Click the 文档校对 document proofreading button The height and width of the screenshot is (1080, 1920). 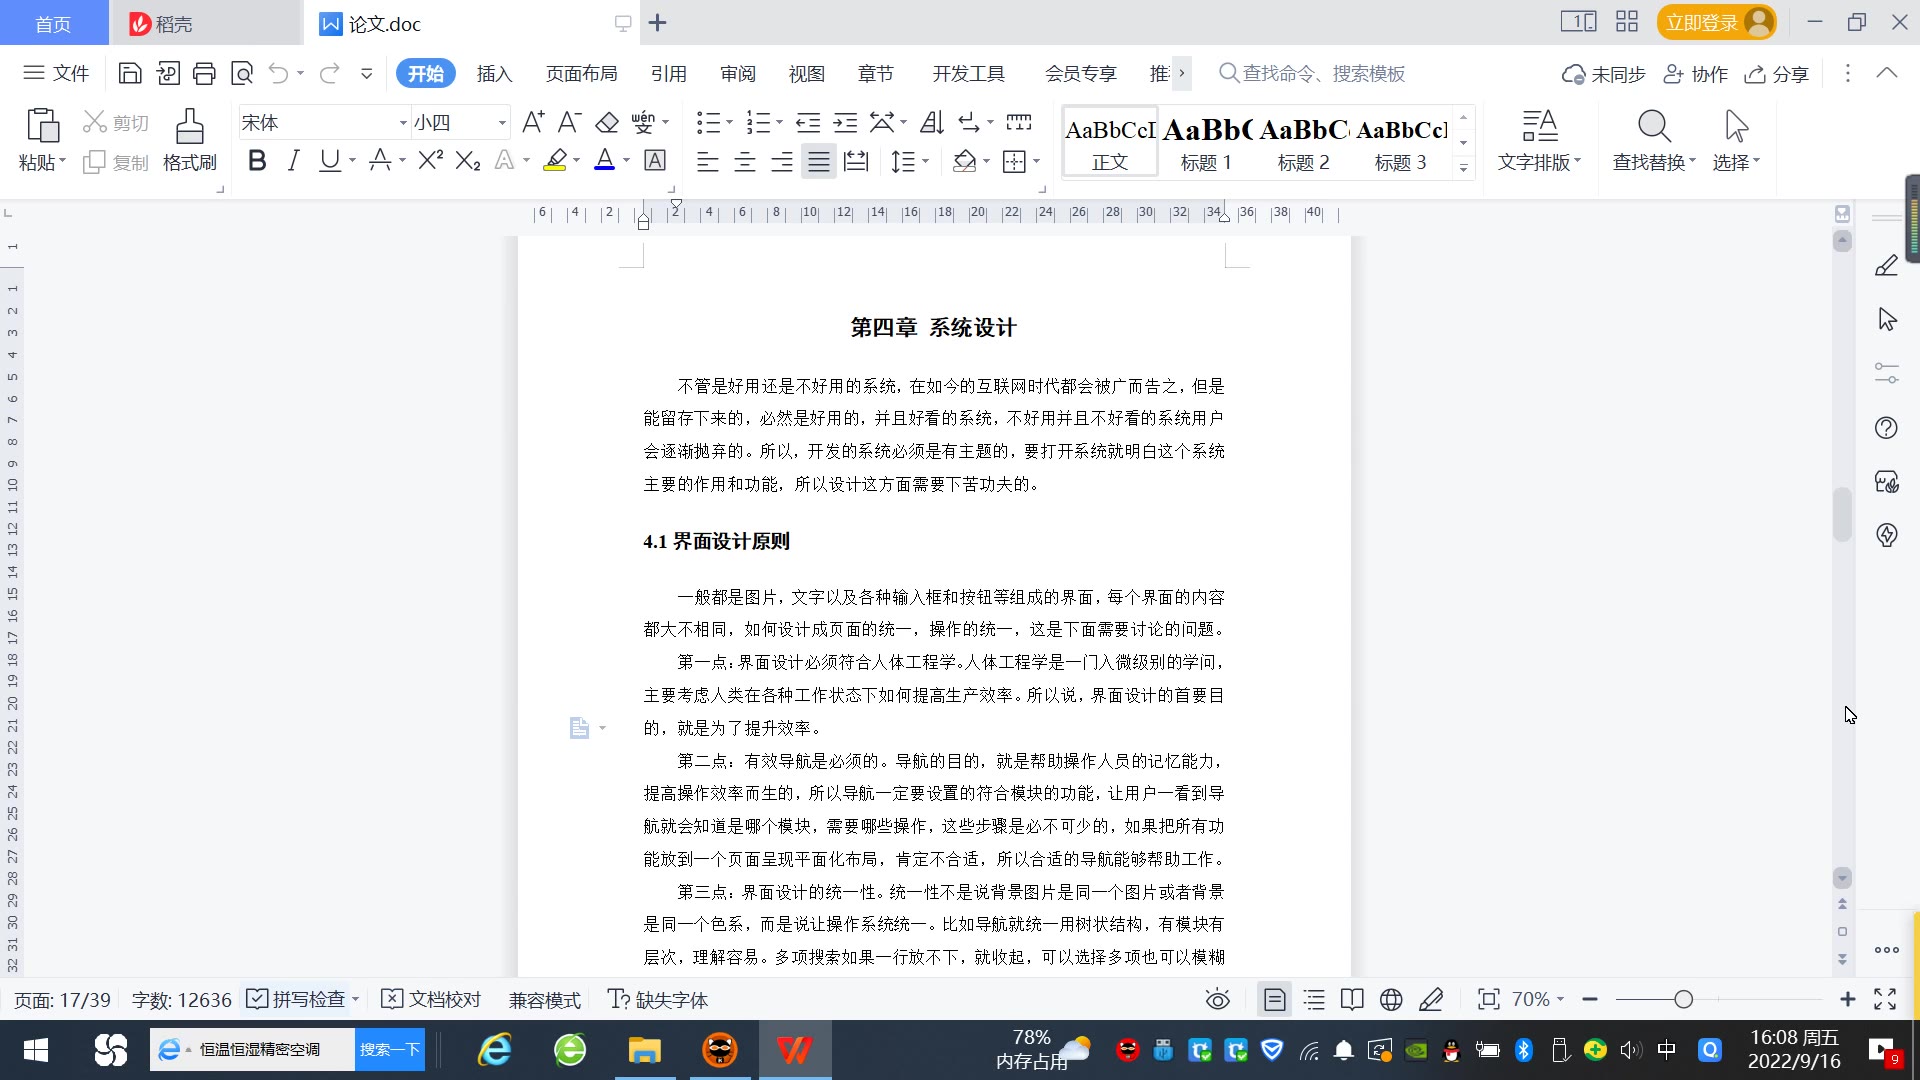click(x=432, y=1000)
